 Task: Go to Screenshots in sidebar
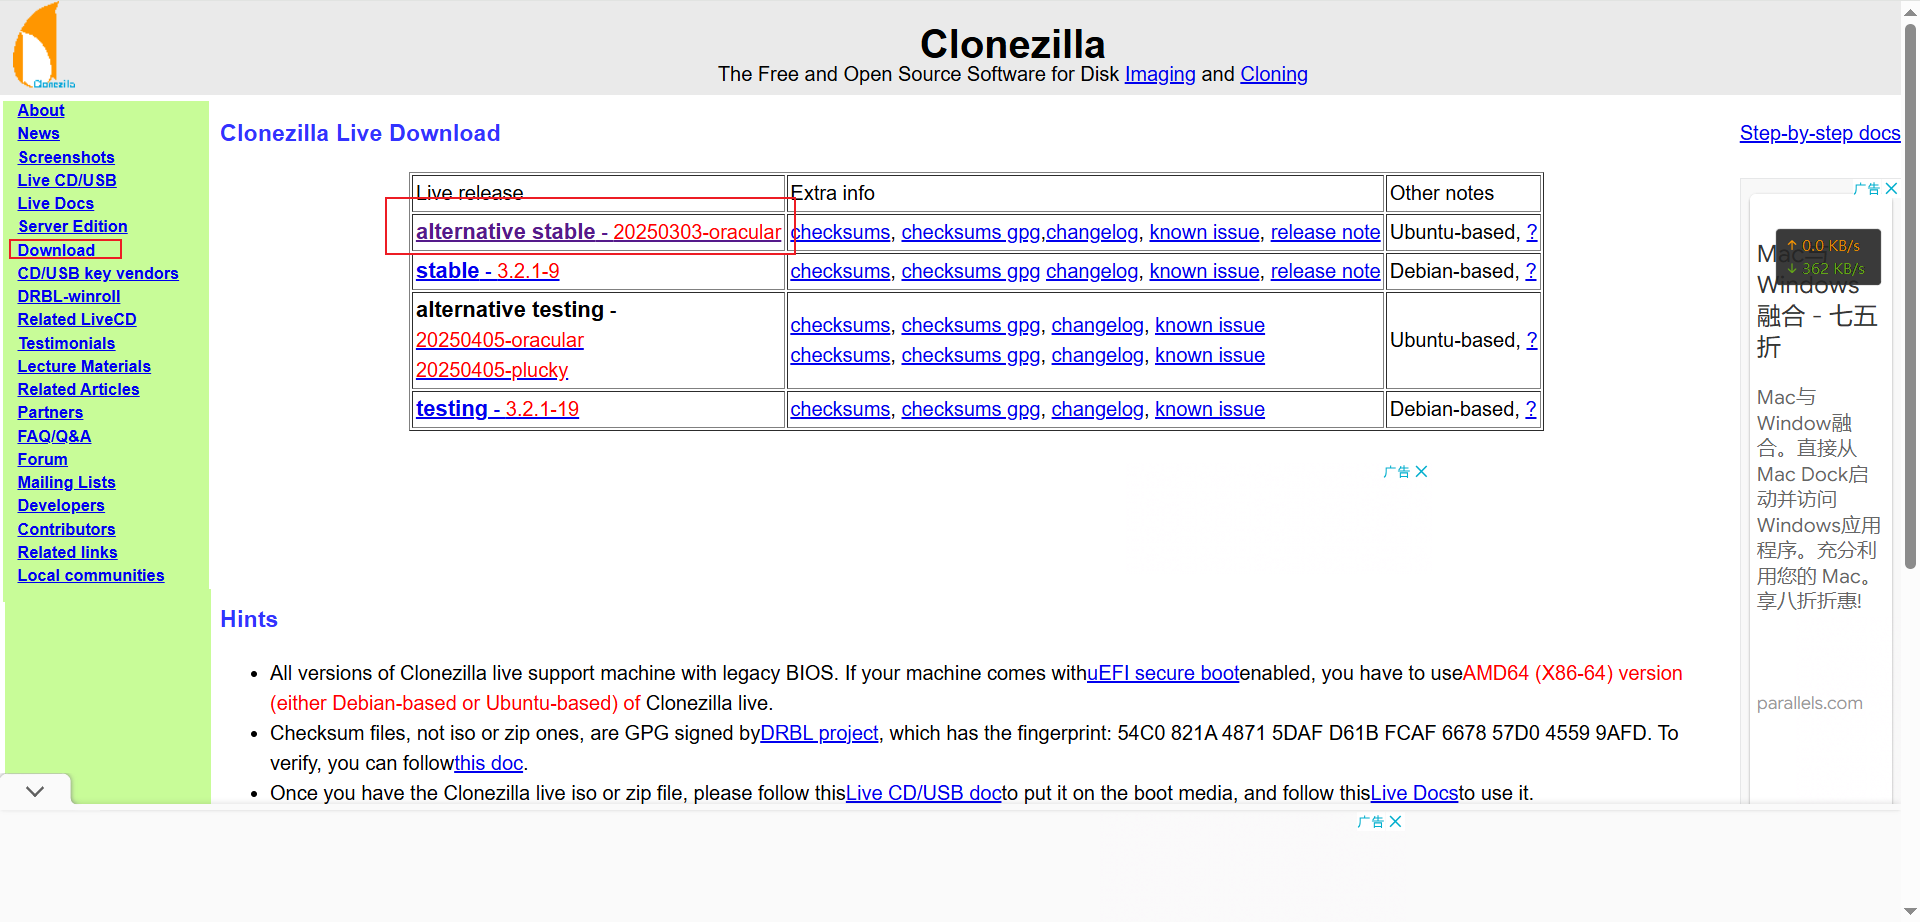click(66, 157)
